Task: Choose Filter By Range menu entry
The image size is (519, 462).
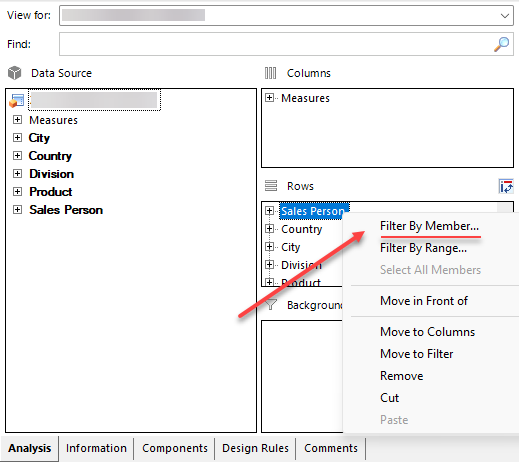Action: 423,248
